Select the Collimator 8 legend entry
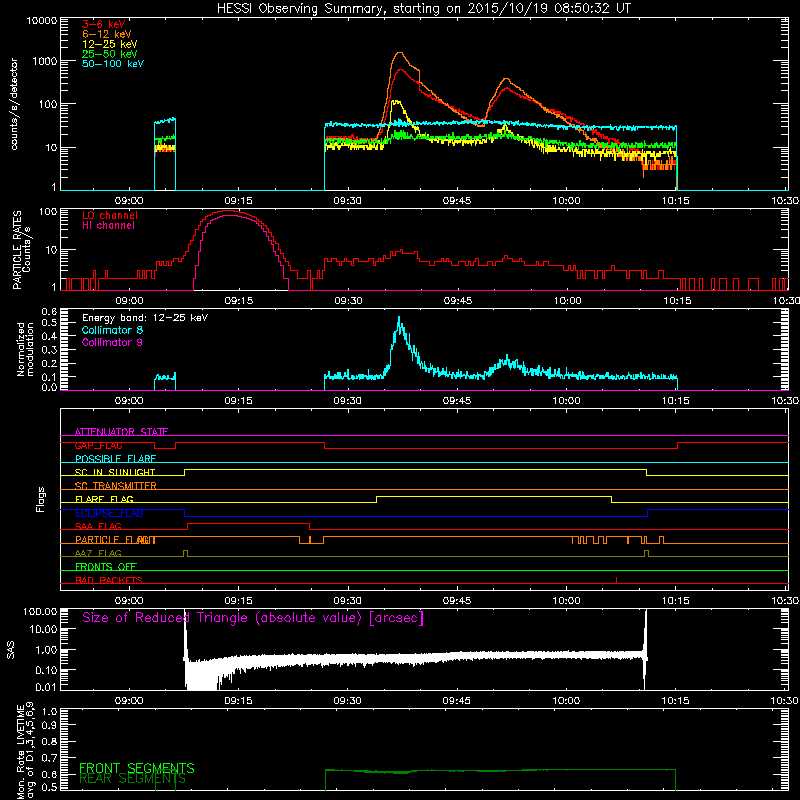Screen dimensions: 800x800 [112, 330]
